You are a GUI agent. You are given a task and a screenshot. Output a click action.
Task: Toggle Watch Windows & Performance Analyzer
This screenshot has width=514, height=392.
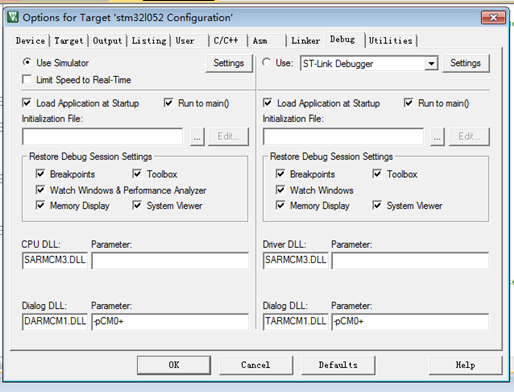pos(40,190)
